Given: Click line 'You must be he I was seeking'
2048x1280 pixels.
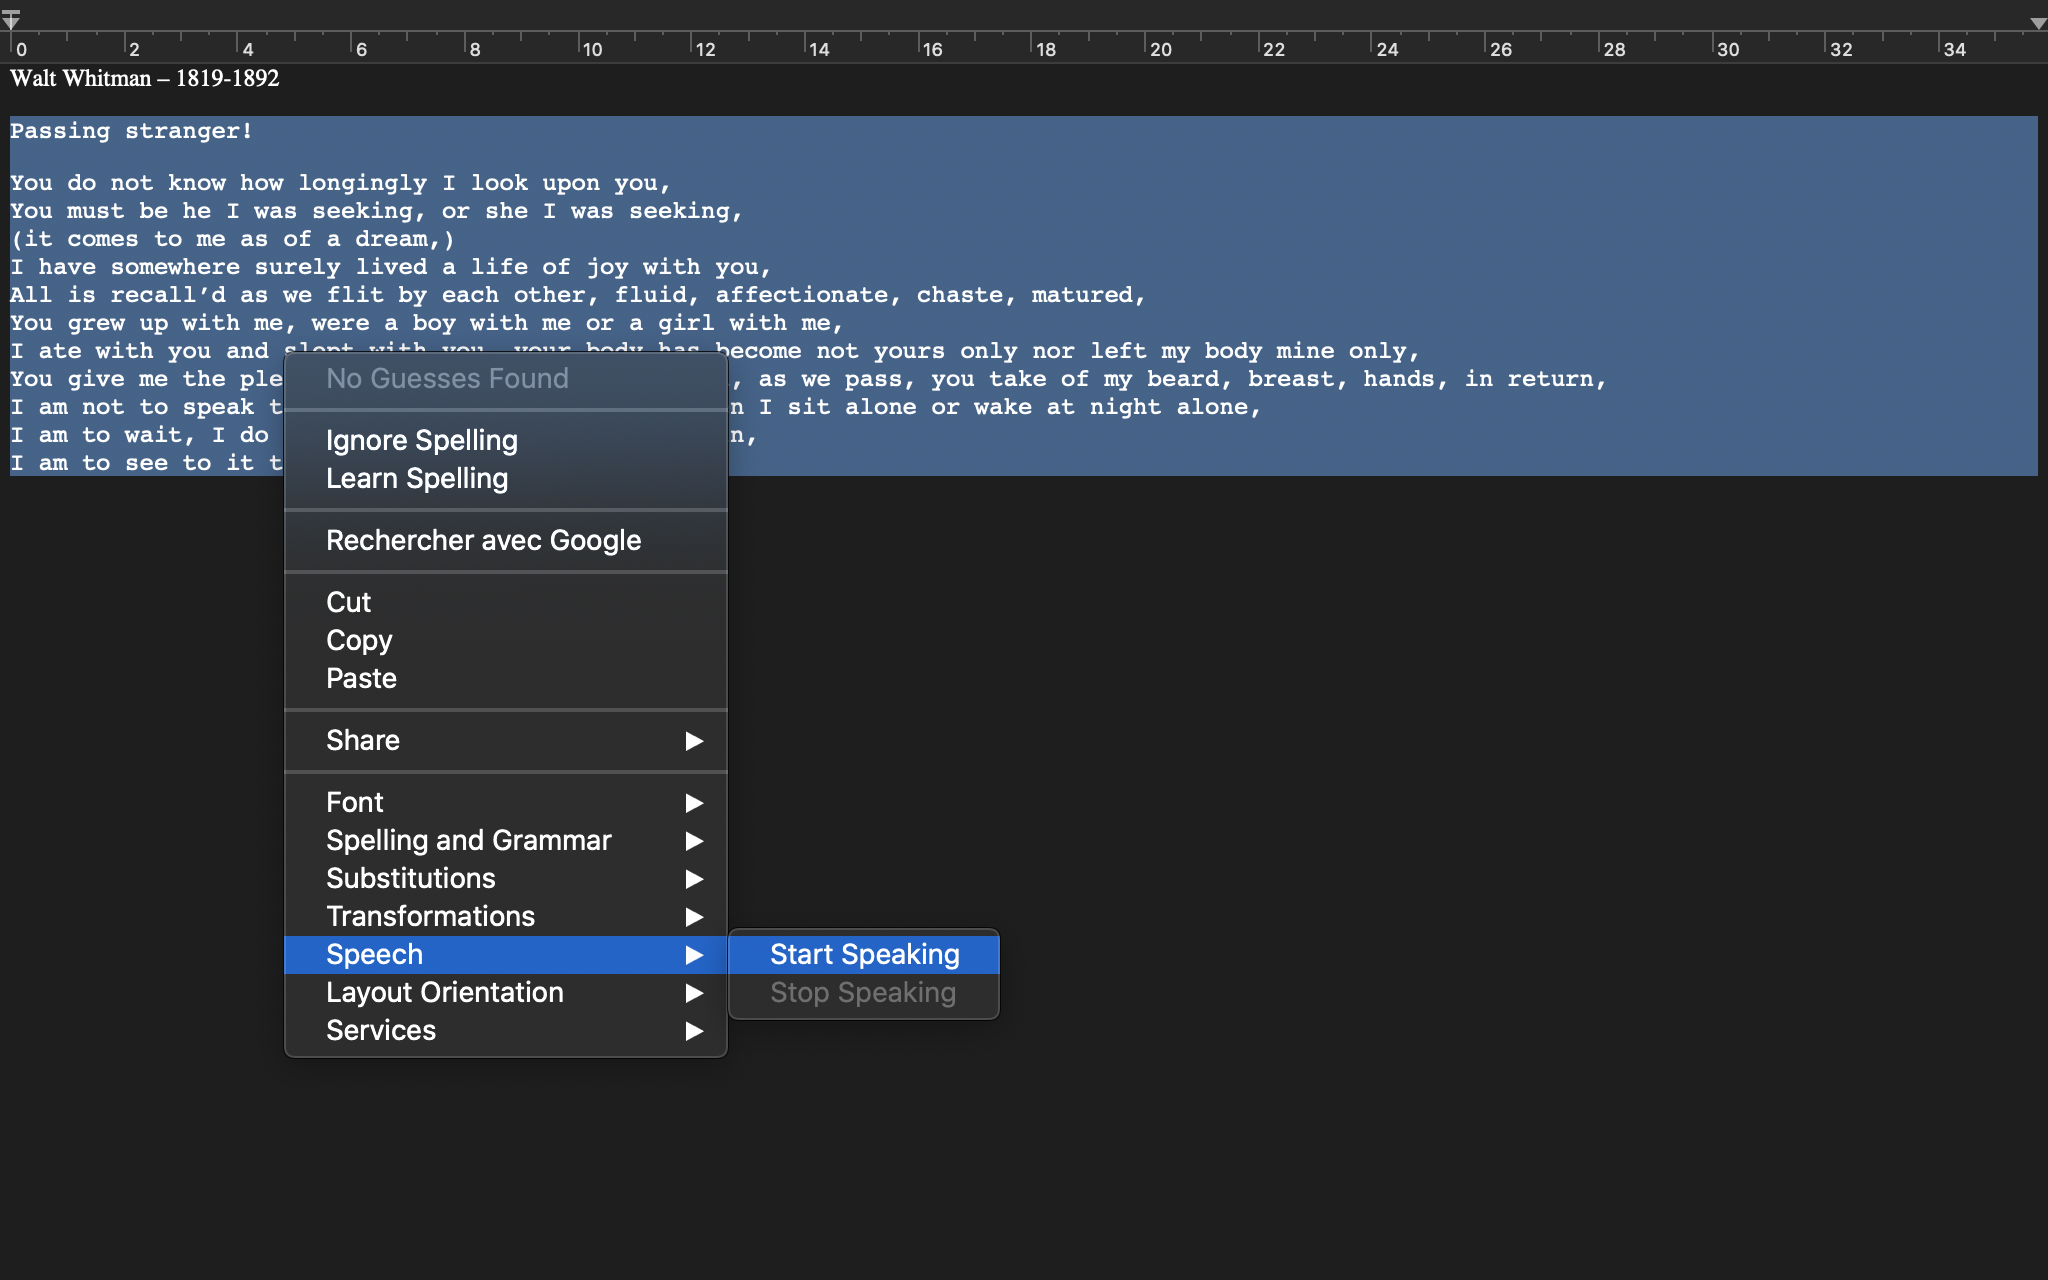Looking at the screenshot, I should 376,211.
